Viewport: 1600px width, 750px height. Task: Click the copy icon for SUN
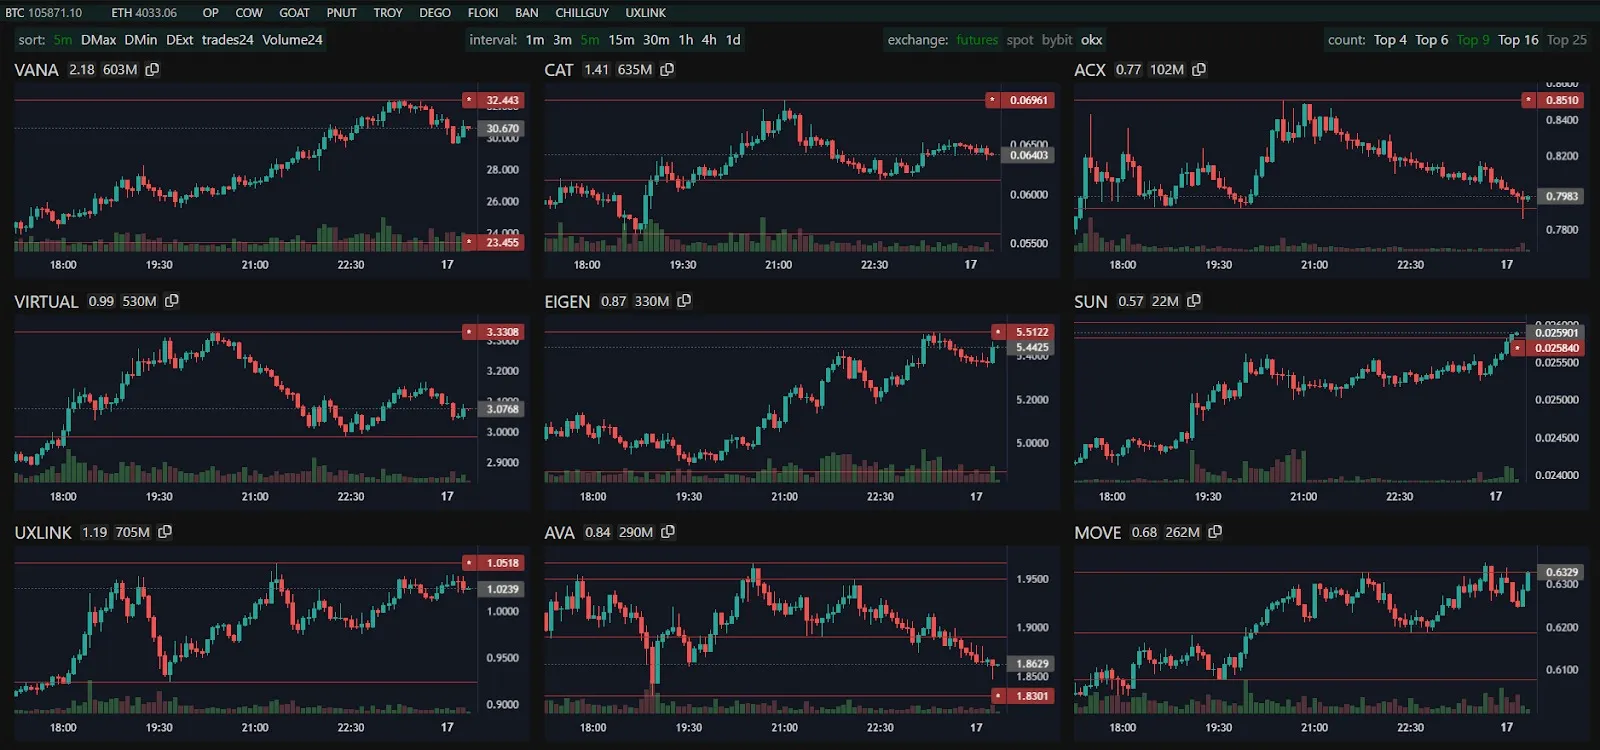[1194, 301]
